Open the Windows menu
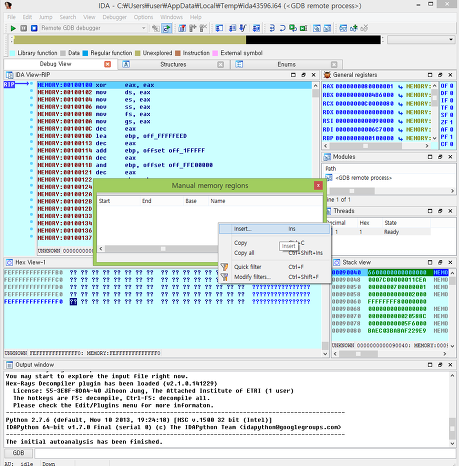Viewport: 459px width, 466px height. click(171, 17)
